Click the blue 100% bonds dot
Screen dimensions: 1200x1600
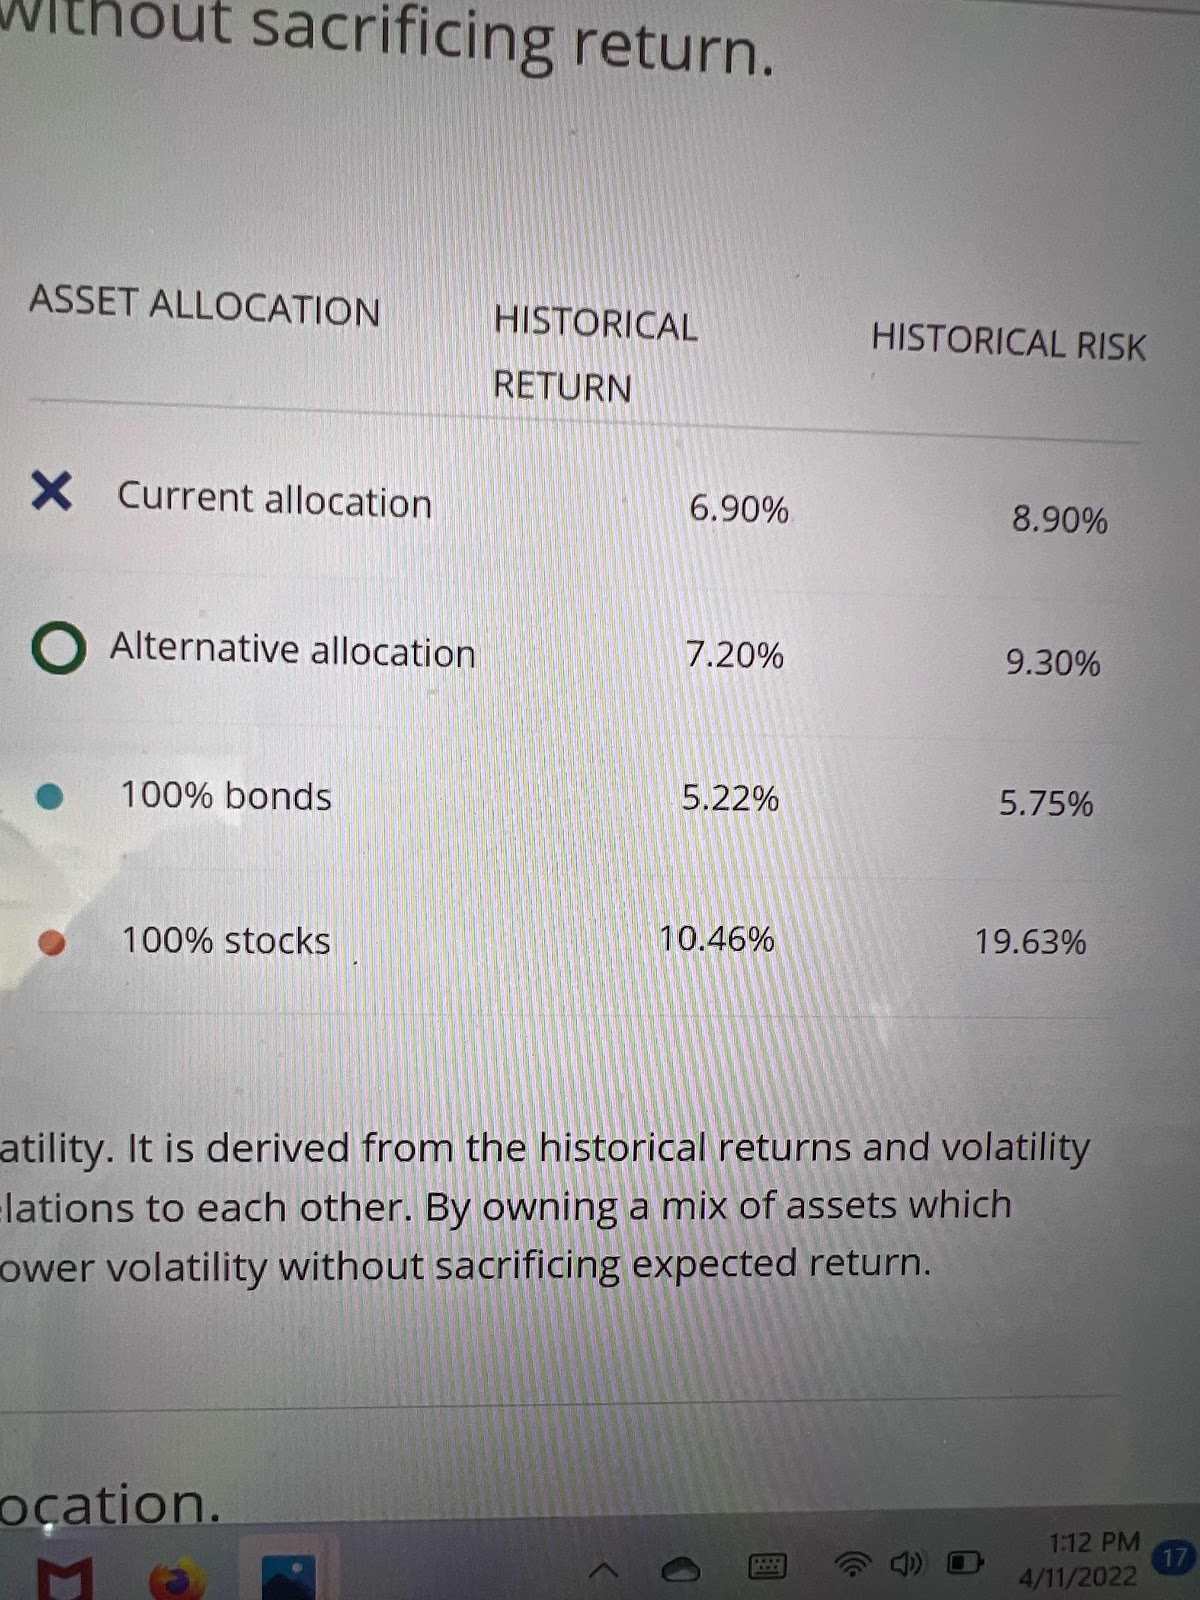49,797
